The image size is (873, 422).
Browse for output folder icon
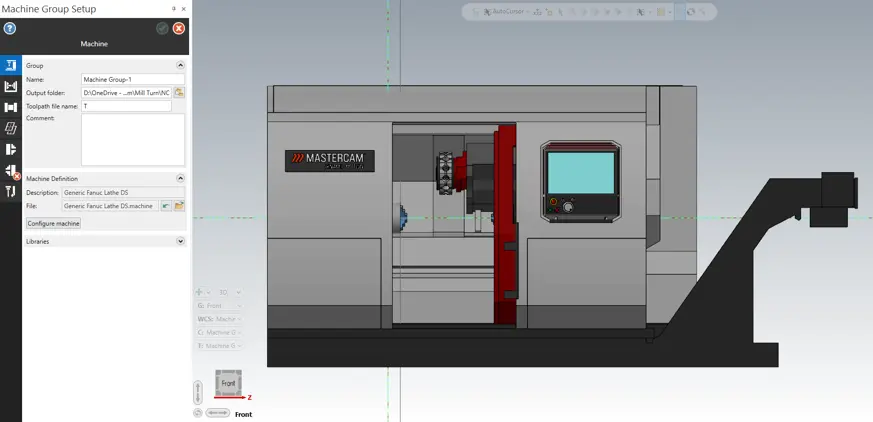179,92
